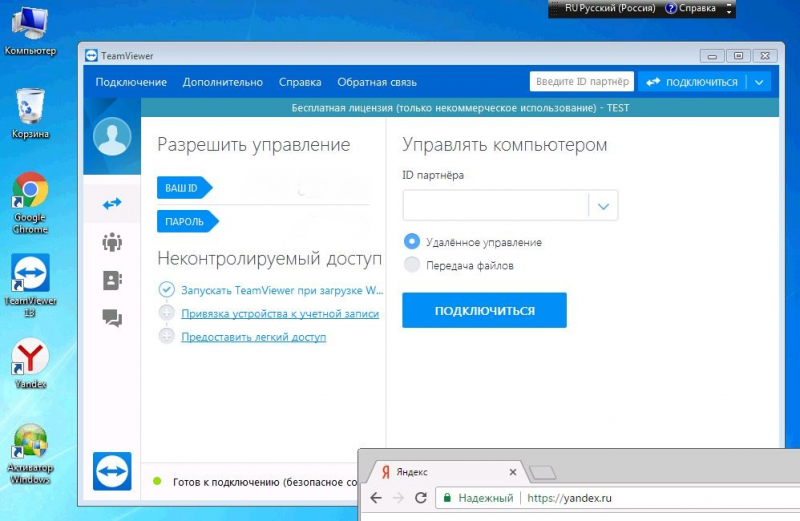The height and width of the screenshot is (521, 800).
Task: Open the Подключение menu
Action: tap(131, 82)
